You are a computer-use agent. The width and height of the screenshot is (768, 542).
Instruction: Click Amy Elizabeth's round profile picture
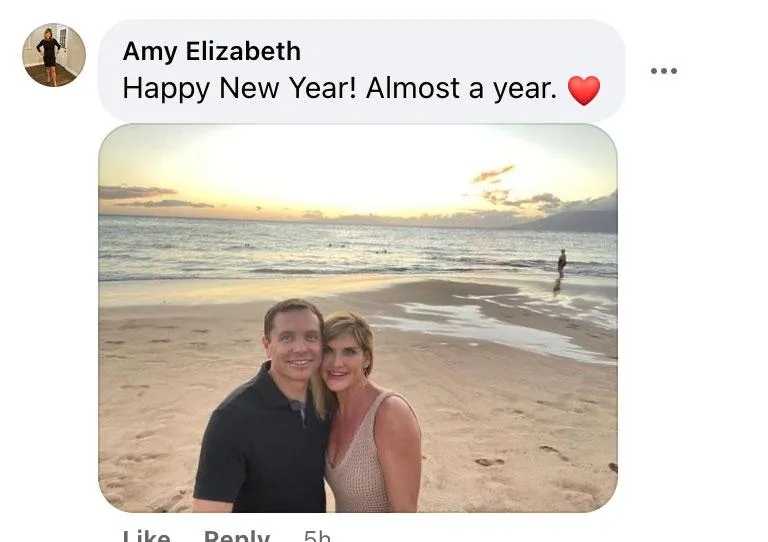pos(54,55)
